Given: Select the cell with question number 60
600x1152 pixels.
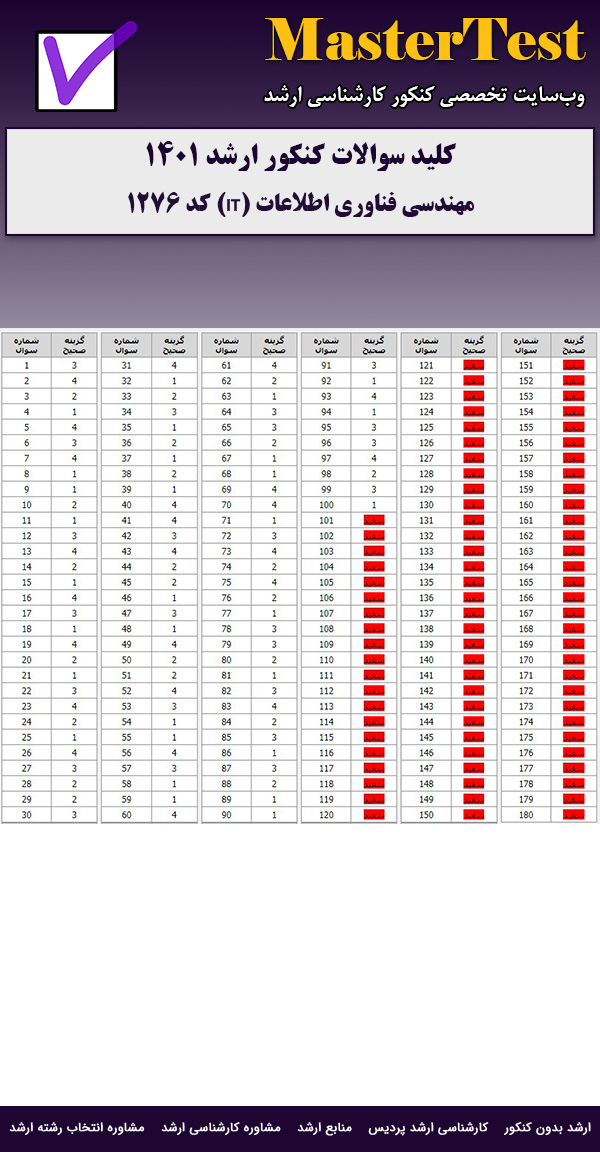Looking at the screenshot, I should tap(127, 815).
